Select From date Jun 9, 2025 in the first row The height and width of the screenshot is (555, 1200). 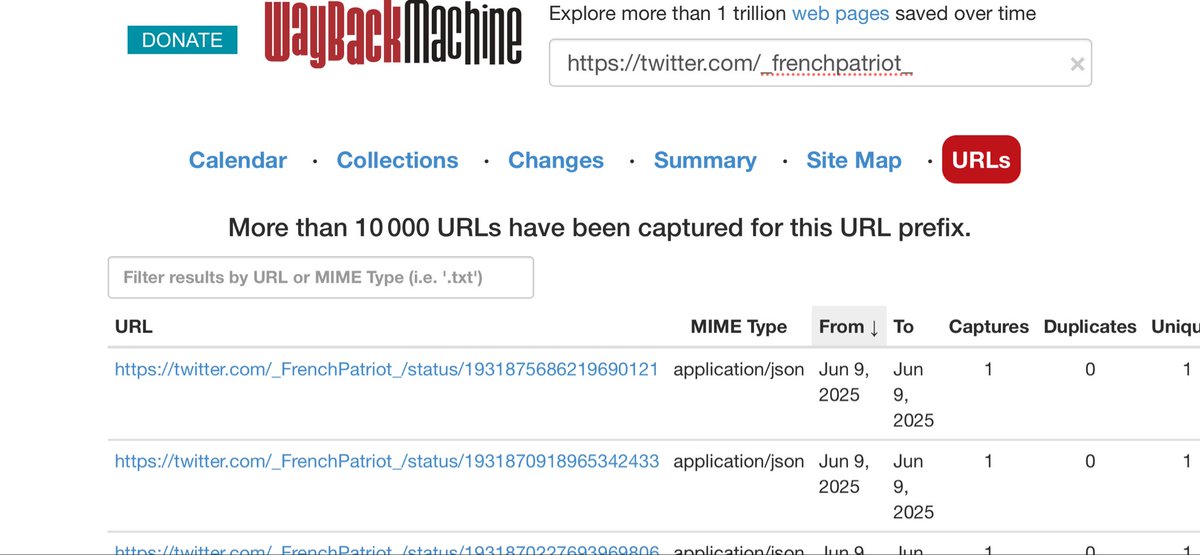(844, 382)
